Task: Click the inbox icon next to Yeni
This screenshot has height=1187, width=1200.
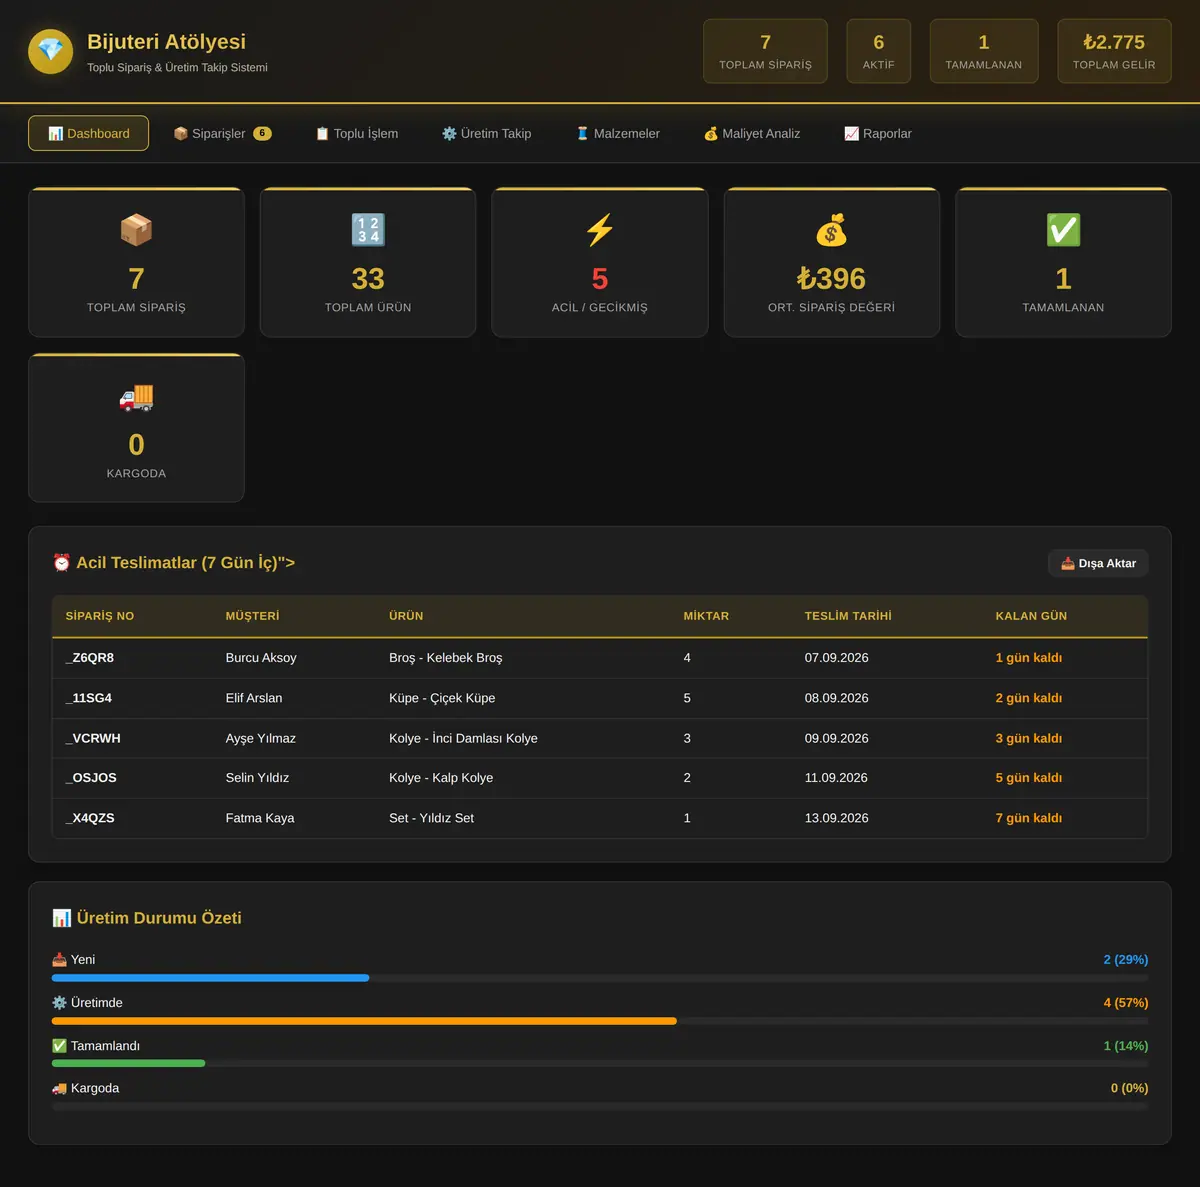Action: [x=59, y=960]
